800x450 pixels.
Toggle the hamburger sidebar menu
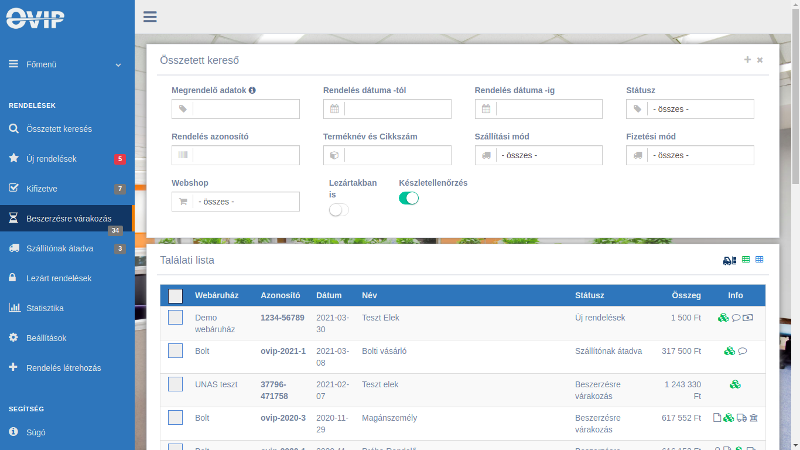coord(150,17)
